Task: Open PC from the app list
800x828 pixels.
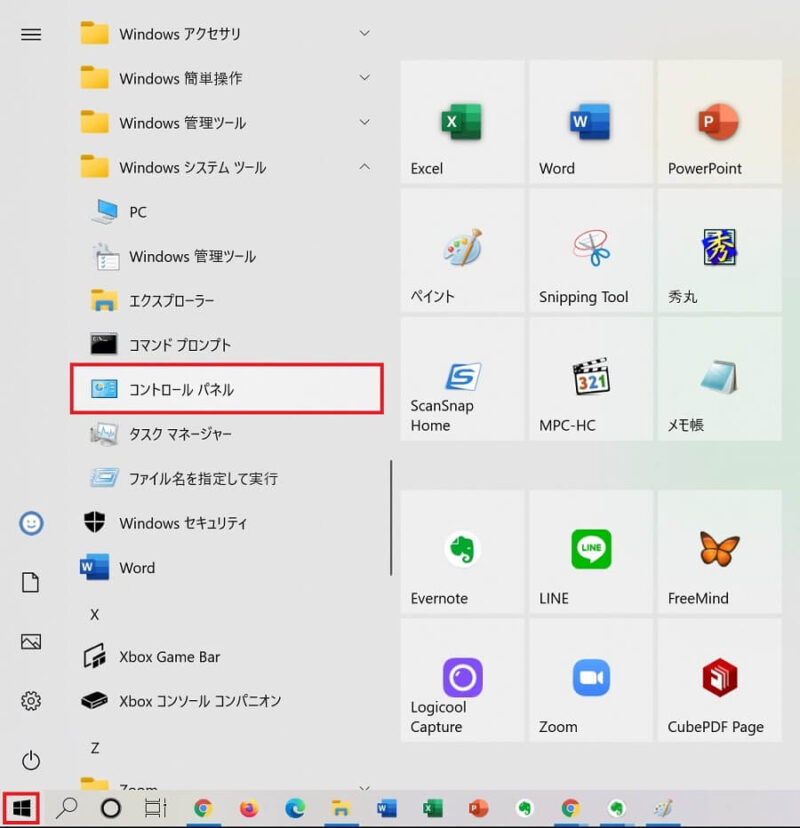Action: [x=227, y=212]
